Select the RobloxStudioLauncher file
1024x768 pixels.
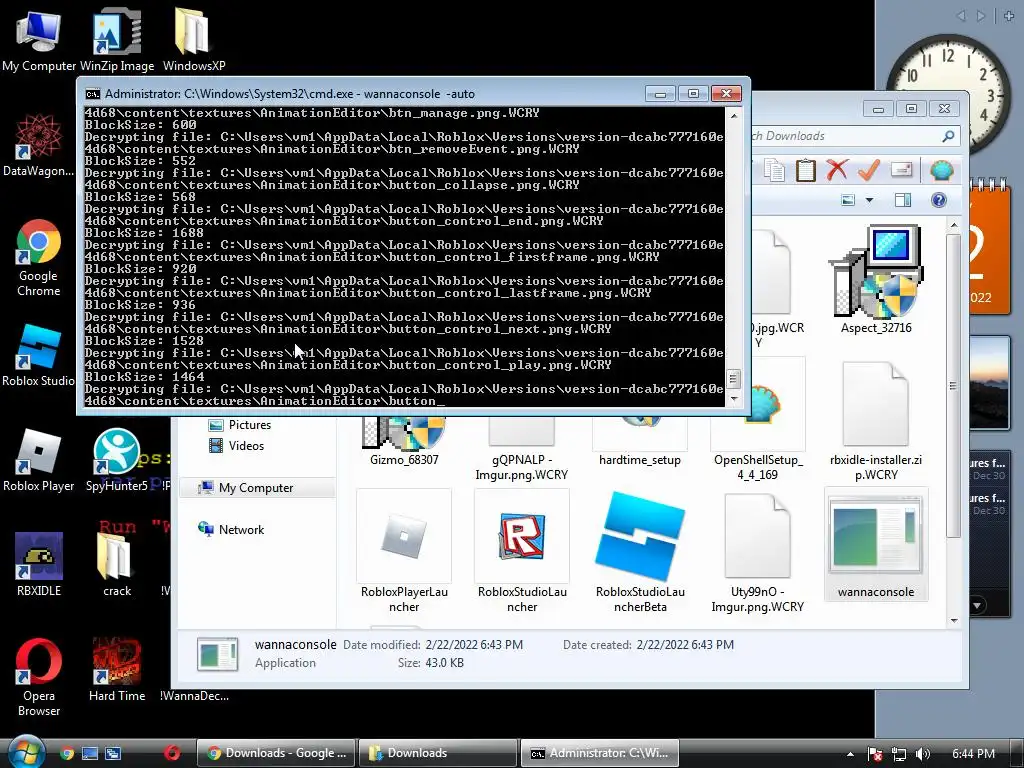click(522, 551)
